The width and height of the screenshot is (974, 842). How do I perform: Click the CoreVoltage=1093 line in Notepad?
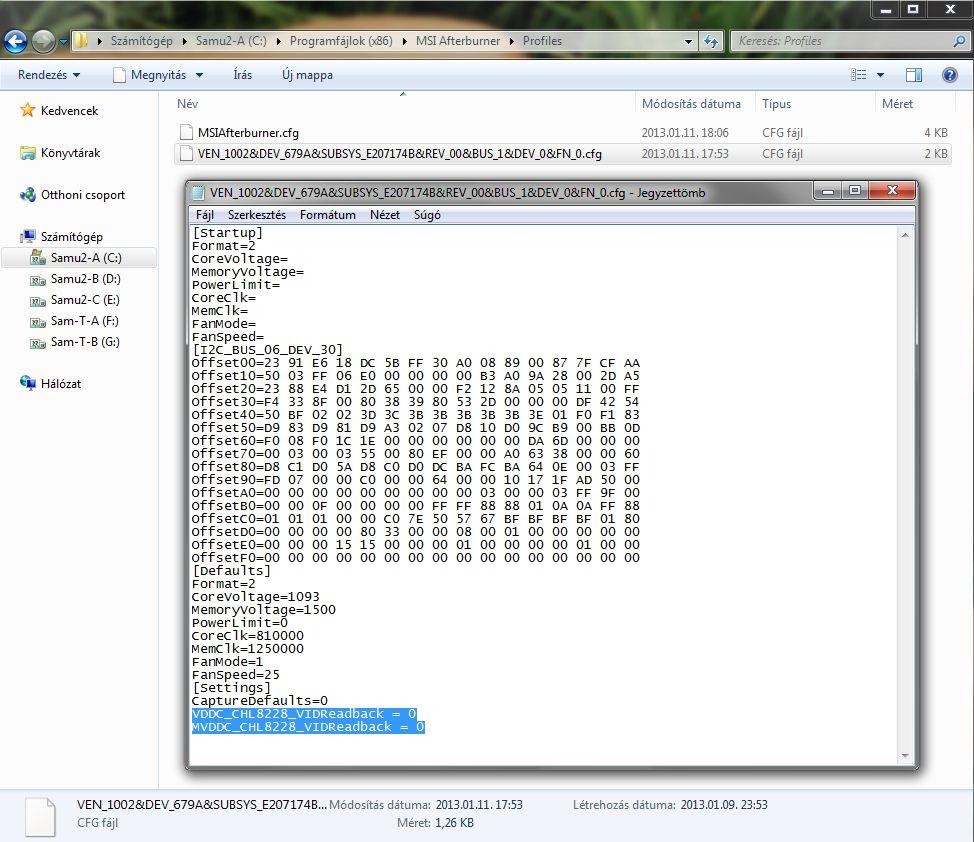pos(255,597)
